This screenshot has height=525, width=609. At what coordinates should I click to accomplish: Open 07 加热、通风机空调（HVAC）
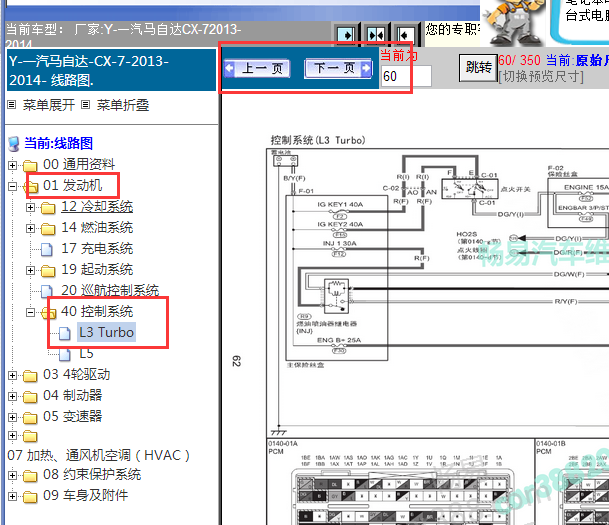(x=98, y=455)
